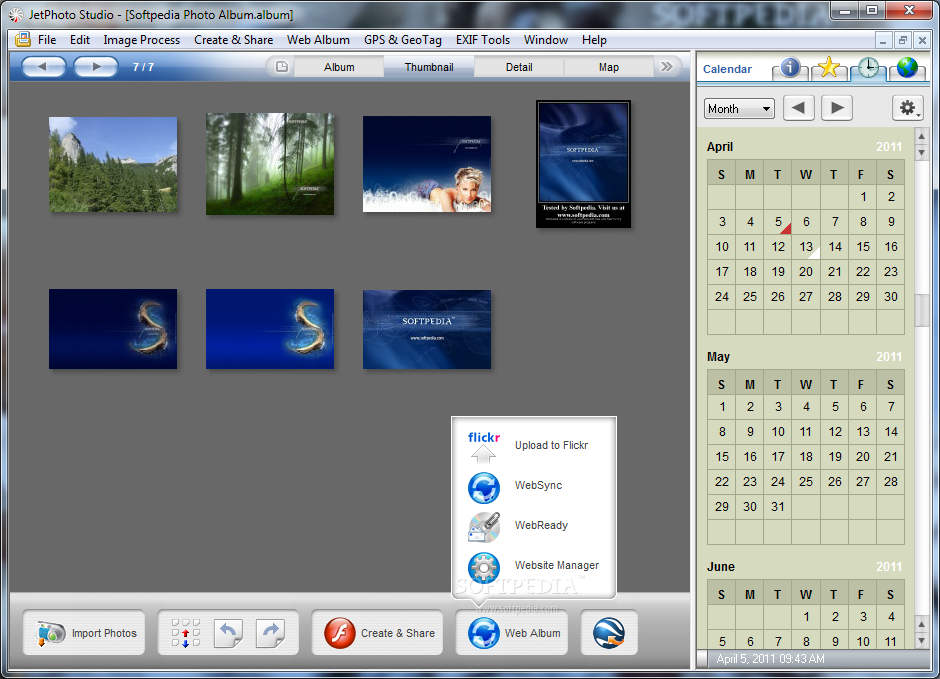This screenshot has width=940, height=679.
Task: Select the clock calendar tab icon
Action: (867, 68)
